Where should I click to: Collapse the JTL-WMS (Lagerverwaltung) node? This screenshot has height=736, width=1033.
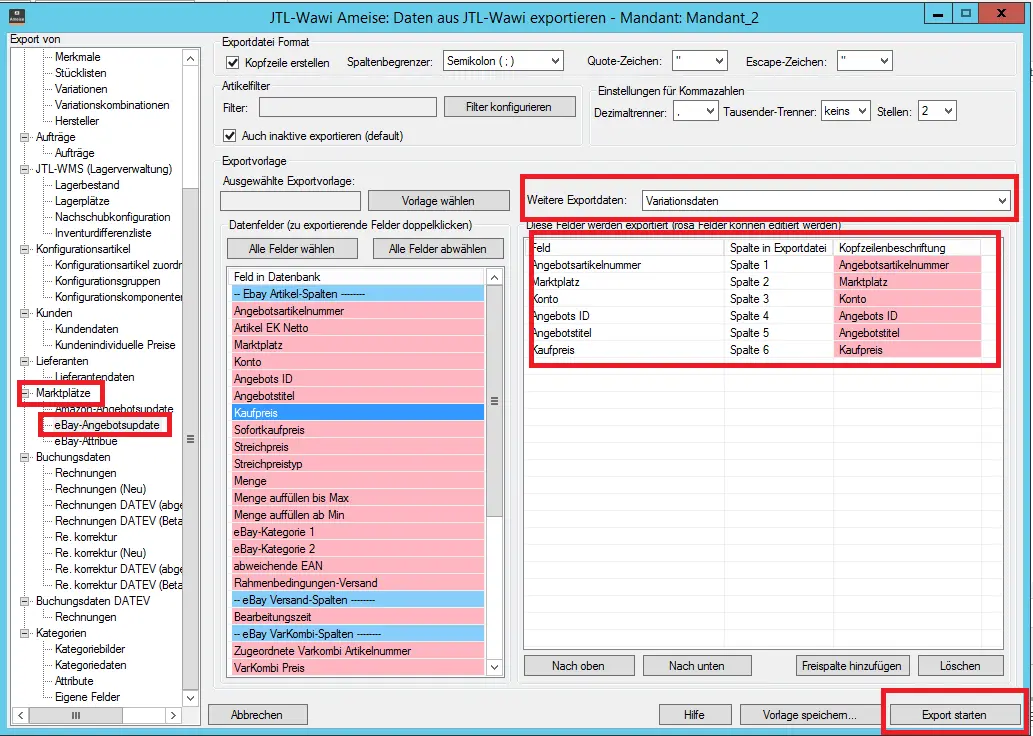(26, 169)
